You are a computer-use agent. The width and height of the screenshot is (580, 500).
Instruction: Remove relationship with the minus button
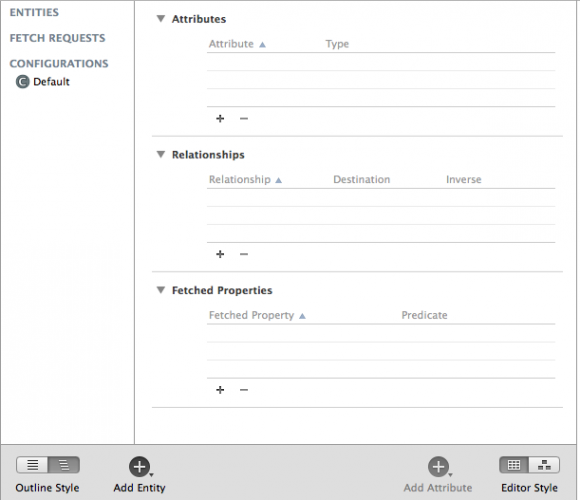244,254
